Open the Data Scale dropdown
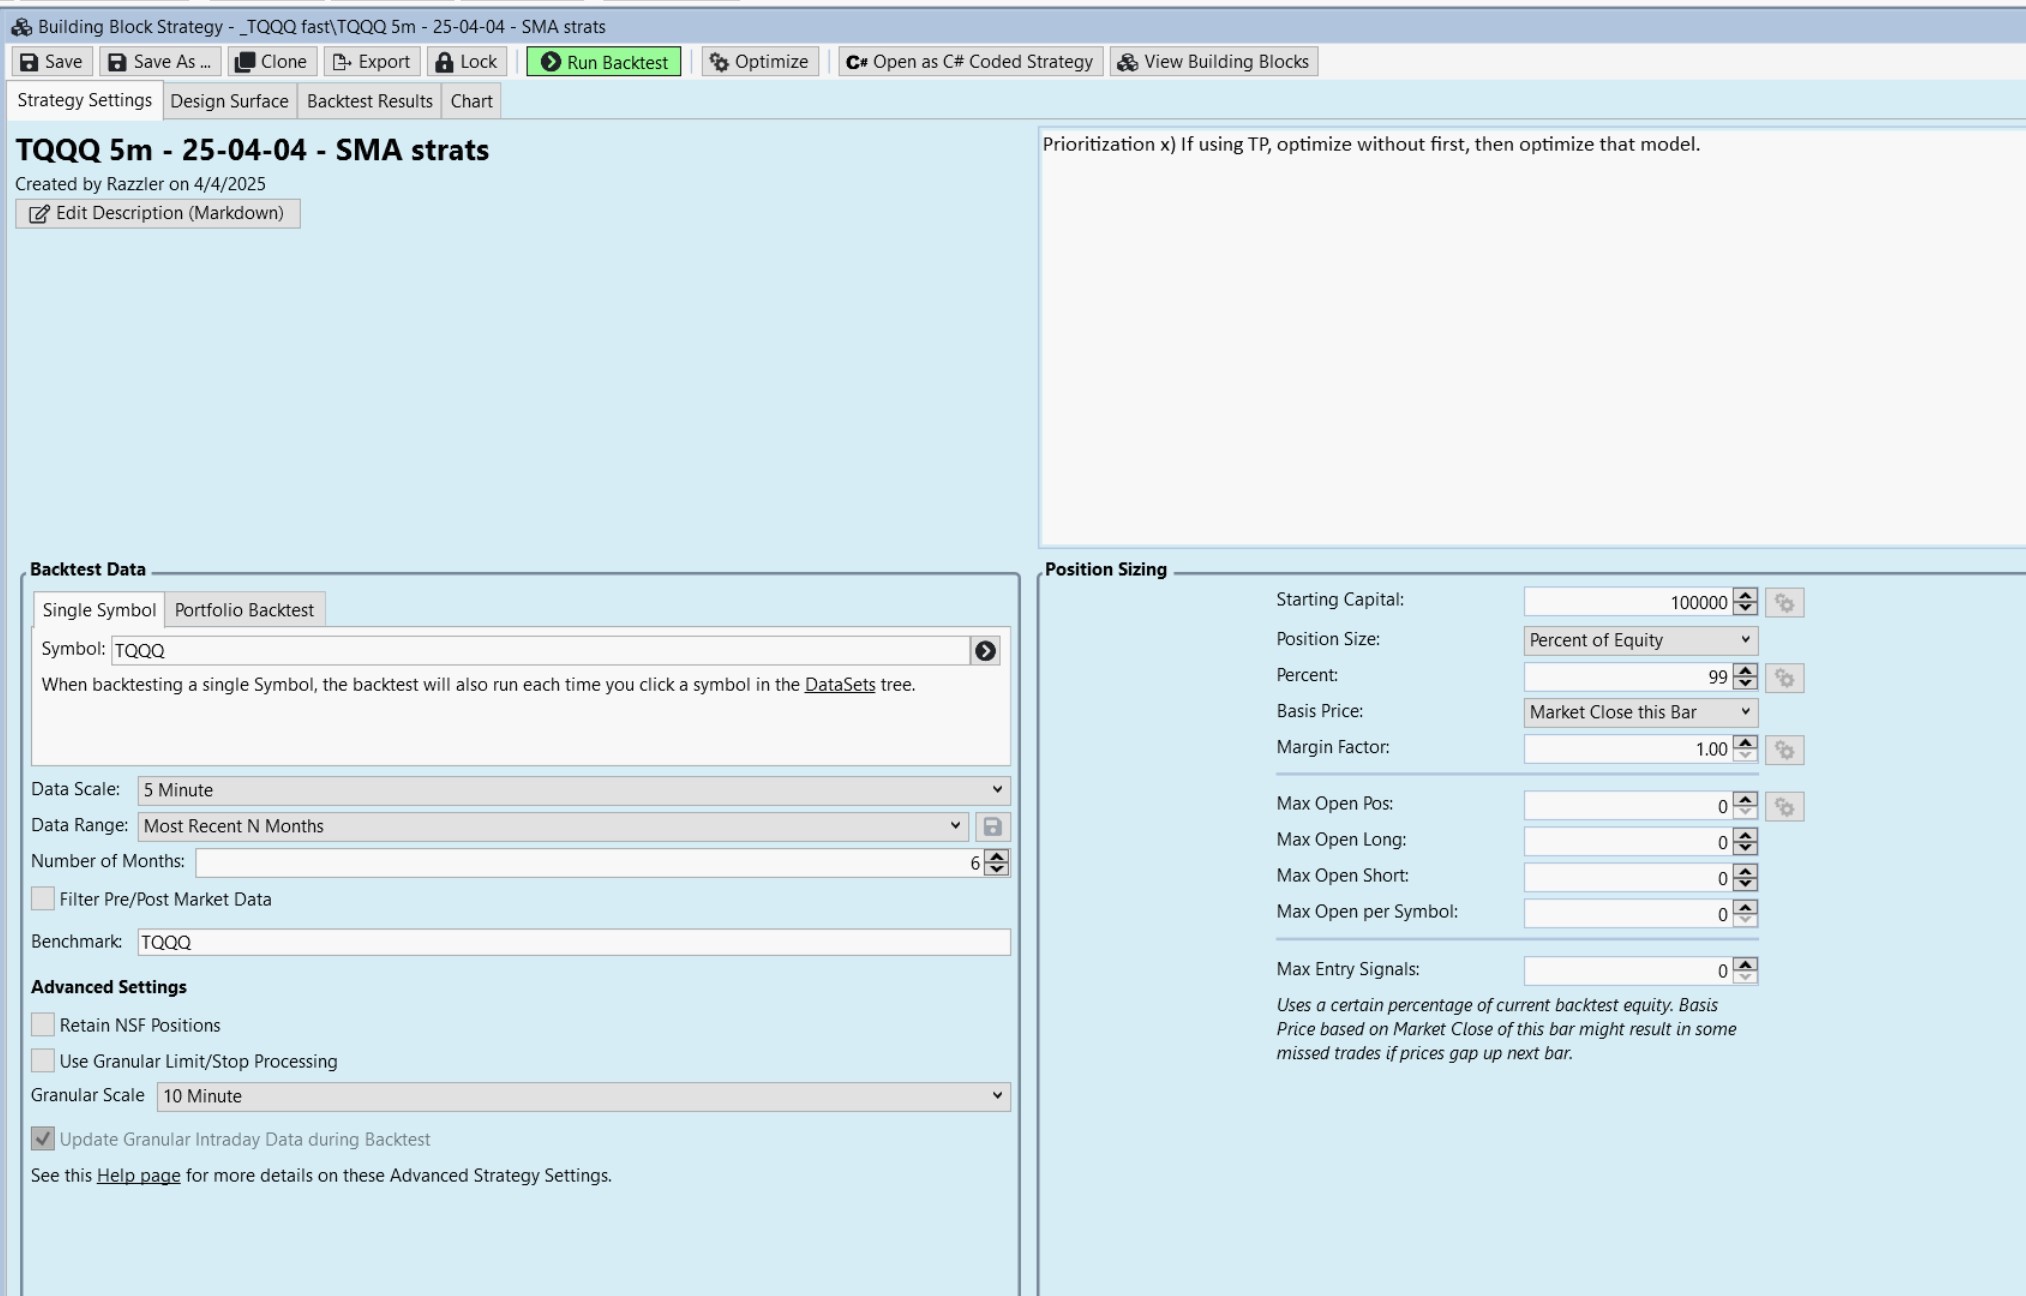 click(573, 790)
